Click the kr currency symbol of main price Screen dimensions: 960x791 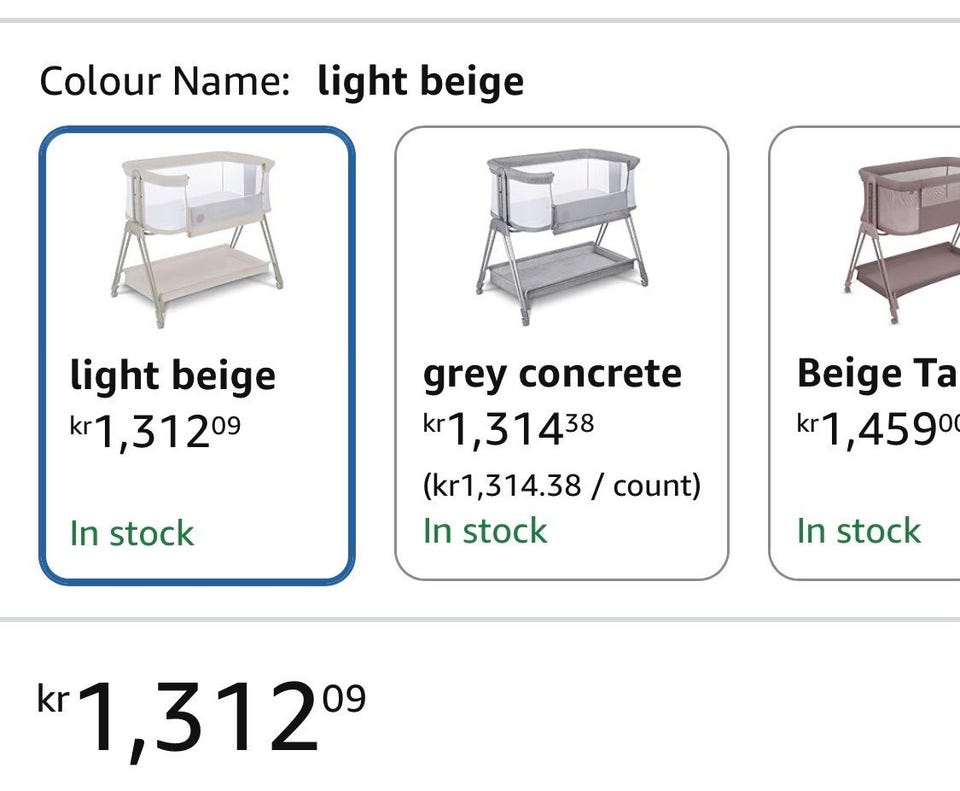(52, 698)
